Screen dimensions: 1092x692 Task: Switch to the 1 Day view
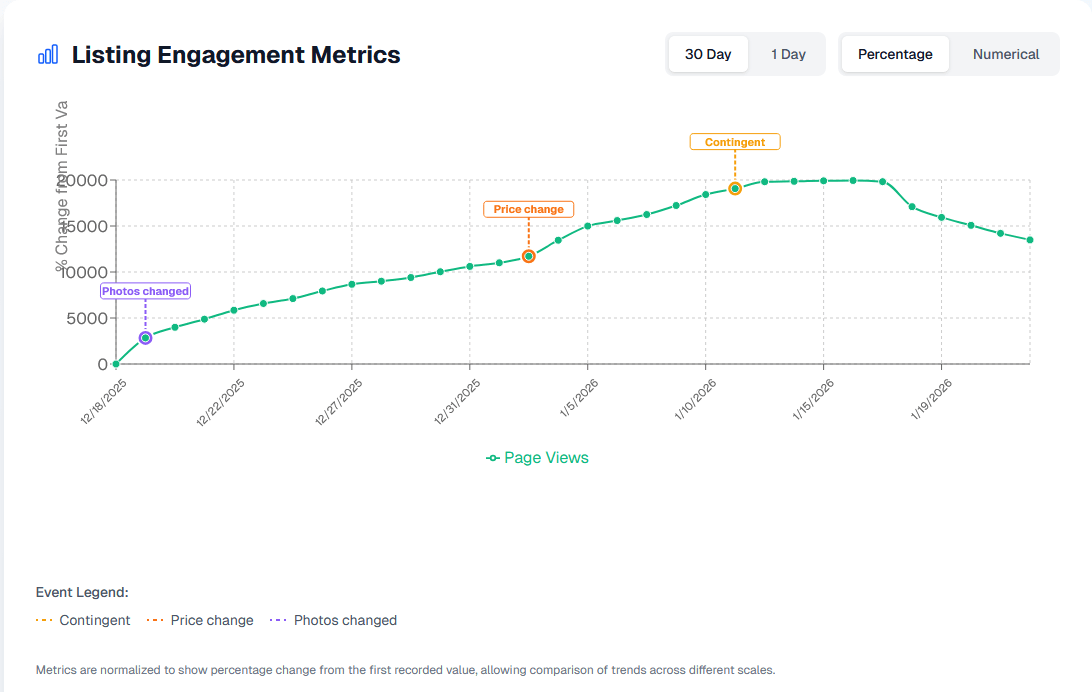click(789, 54)
